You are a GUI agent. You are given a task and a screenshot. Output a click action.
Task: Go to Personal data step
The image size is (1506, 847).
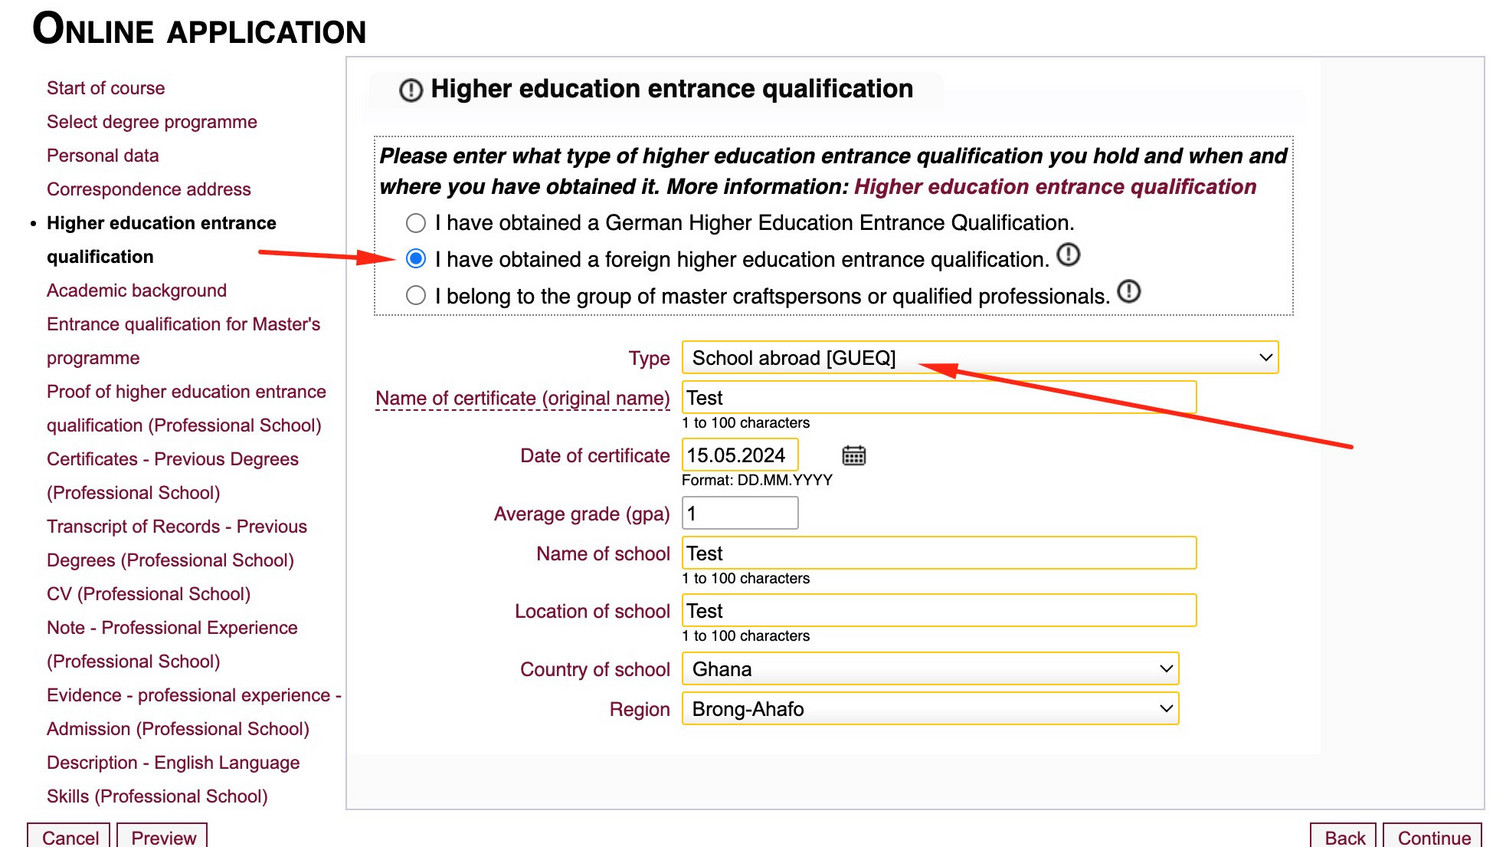[x=103, y=156]
